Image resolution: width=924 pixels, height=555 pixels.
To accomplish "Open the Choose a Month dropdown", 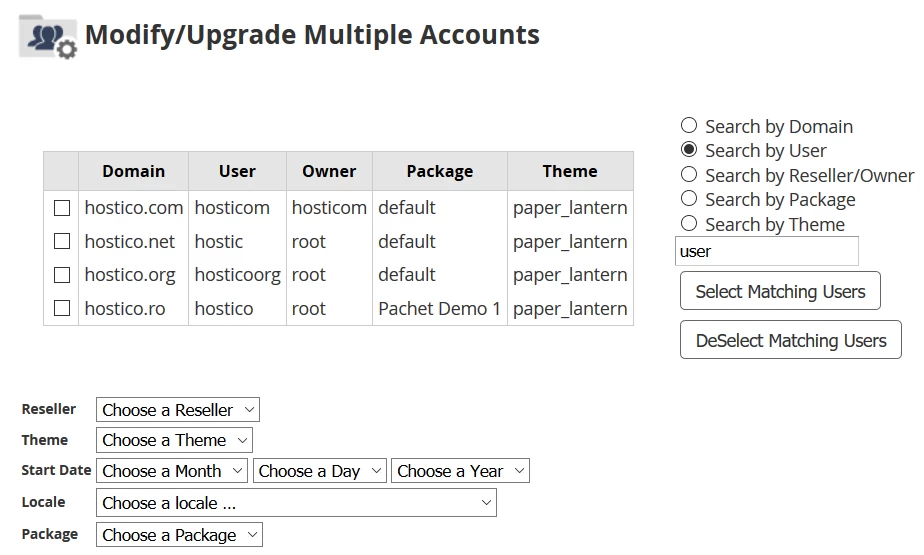I will click(171, 471).
